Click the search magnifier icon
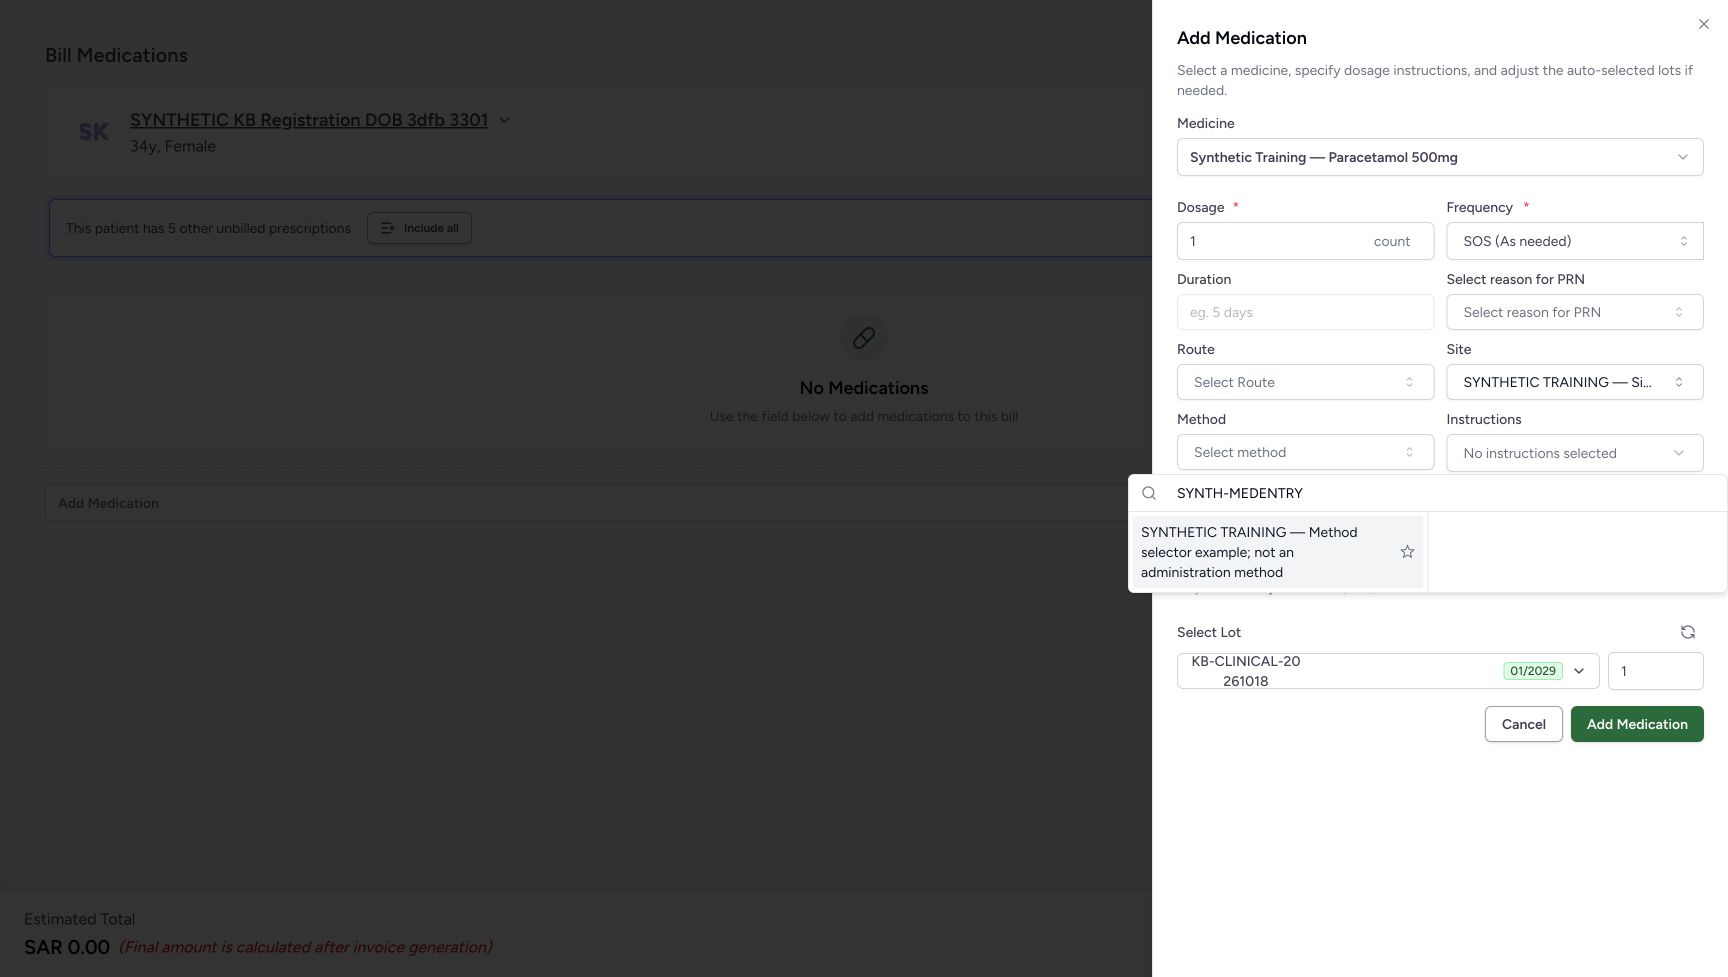 tap(1149, 493)
